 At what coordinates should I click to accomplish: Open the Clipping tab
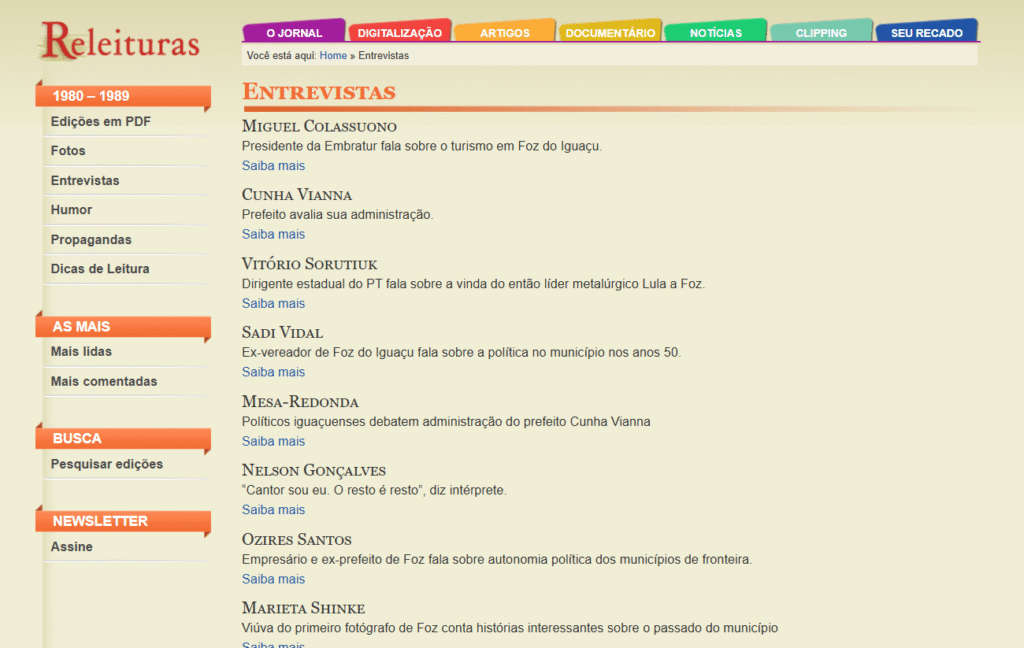click(821, 33)
